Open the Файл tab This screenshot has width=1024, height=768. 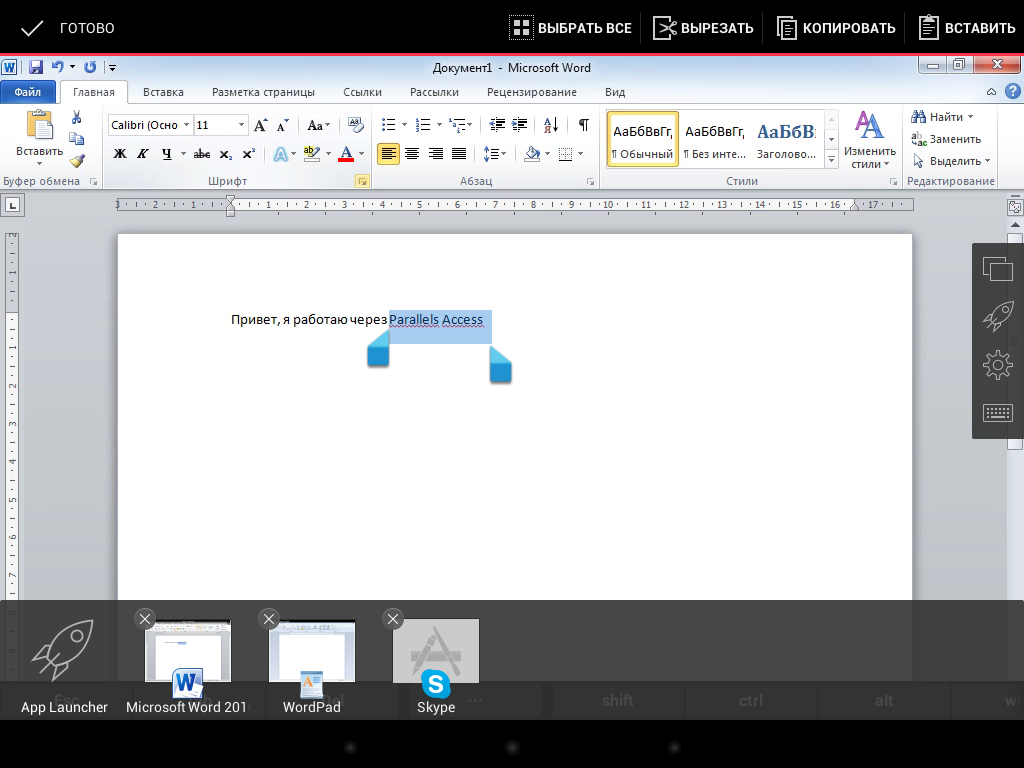(27, 92)
